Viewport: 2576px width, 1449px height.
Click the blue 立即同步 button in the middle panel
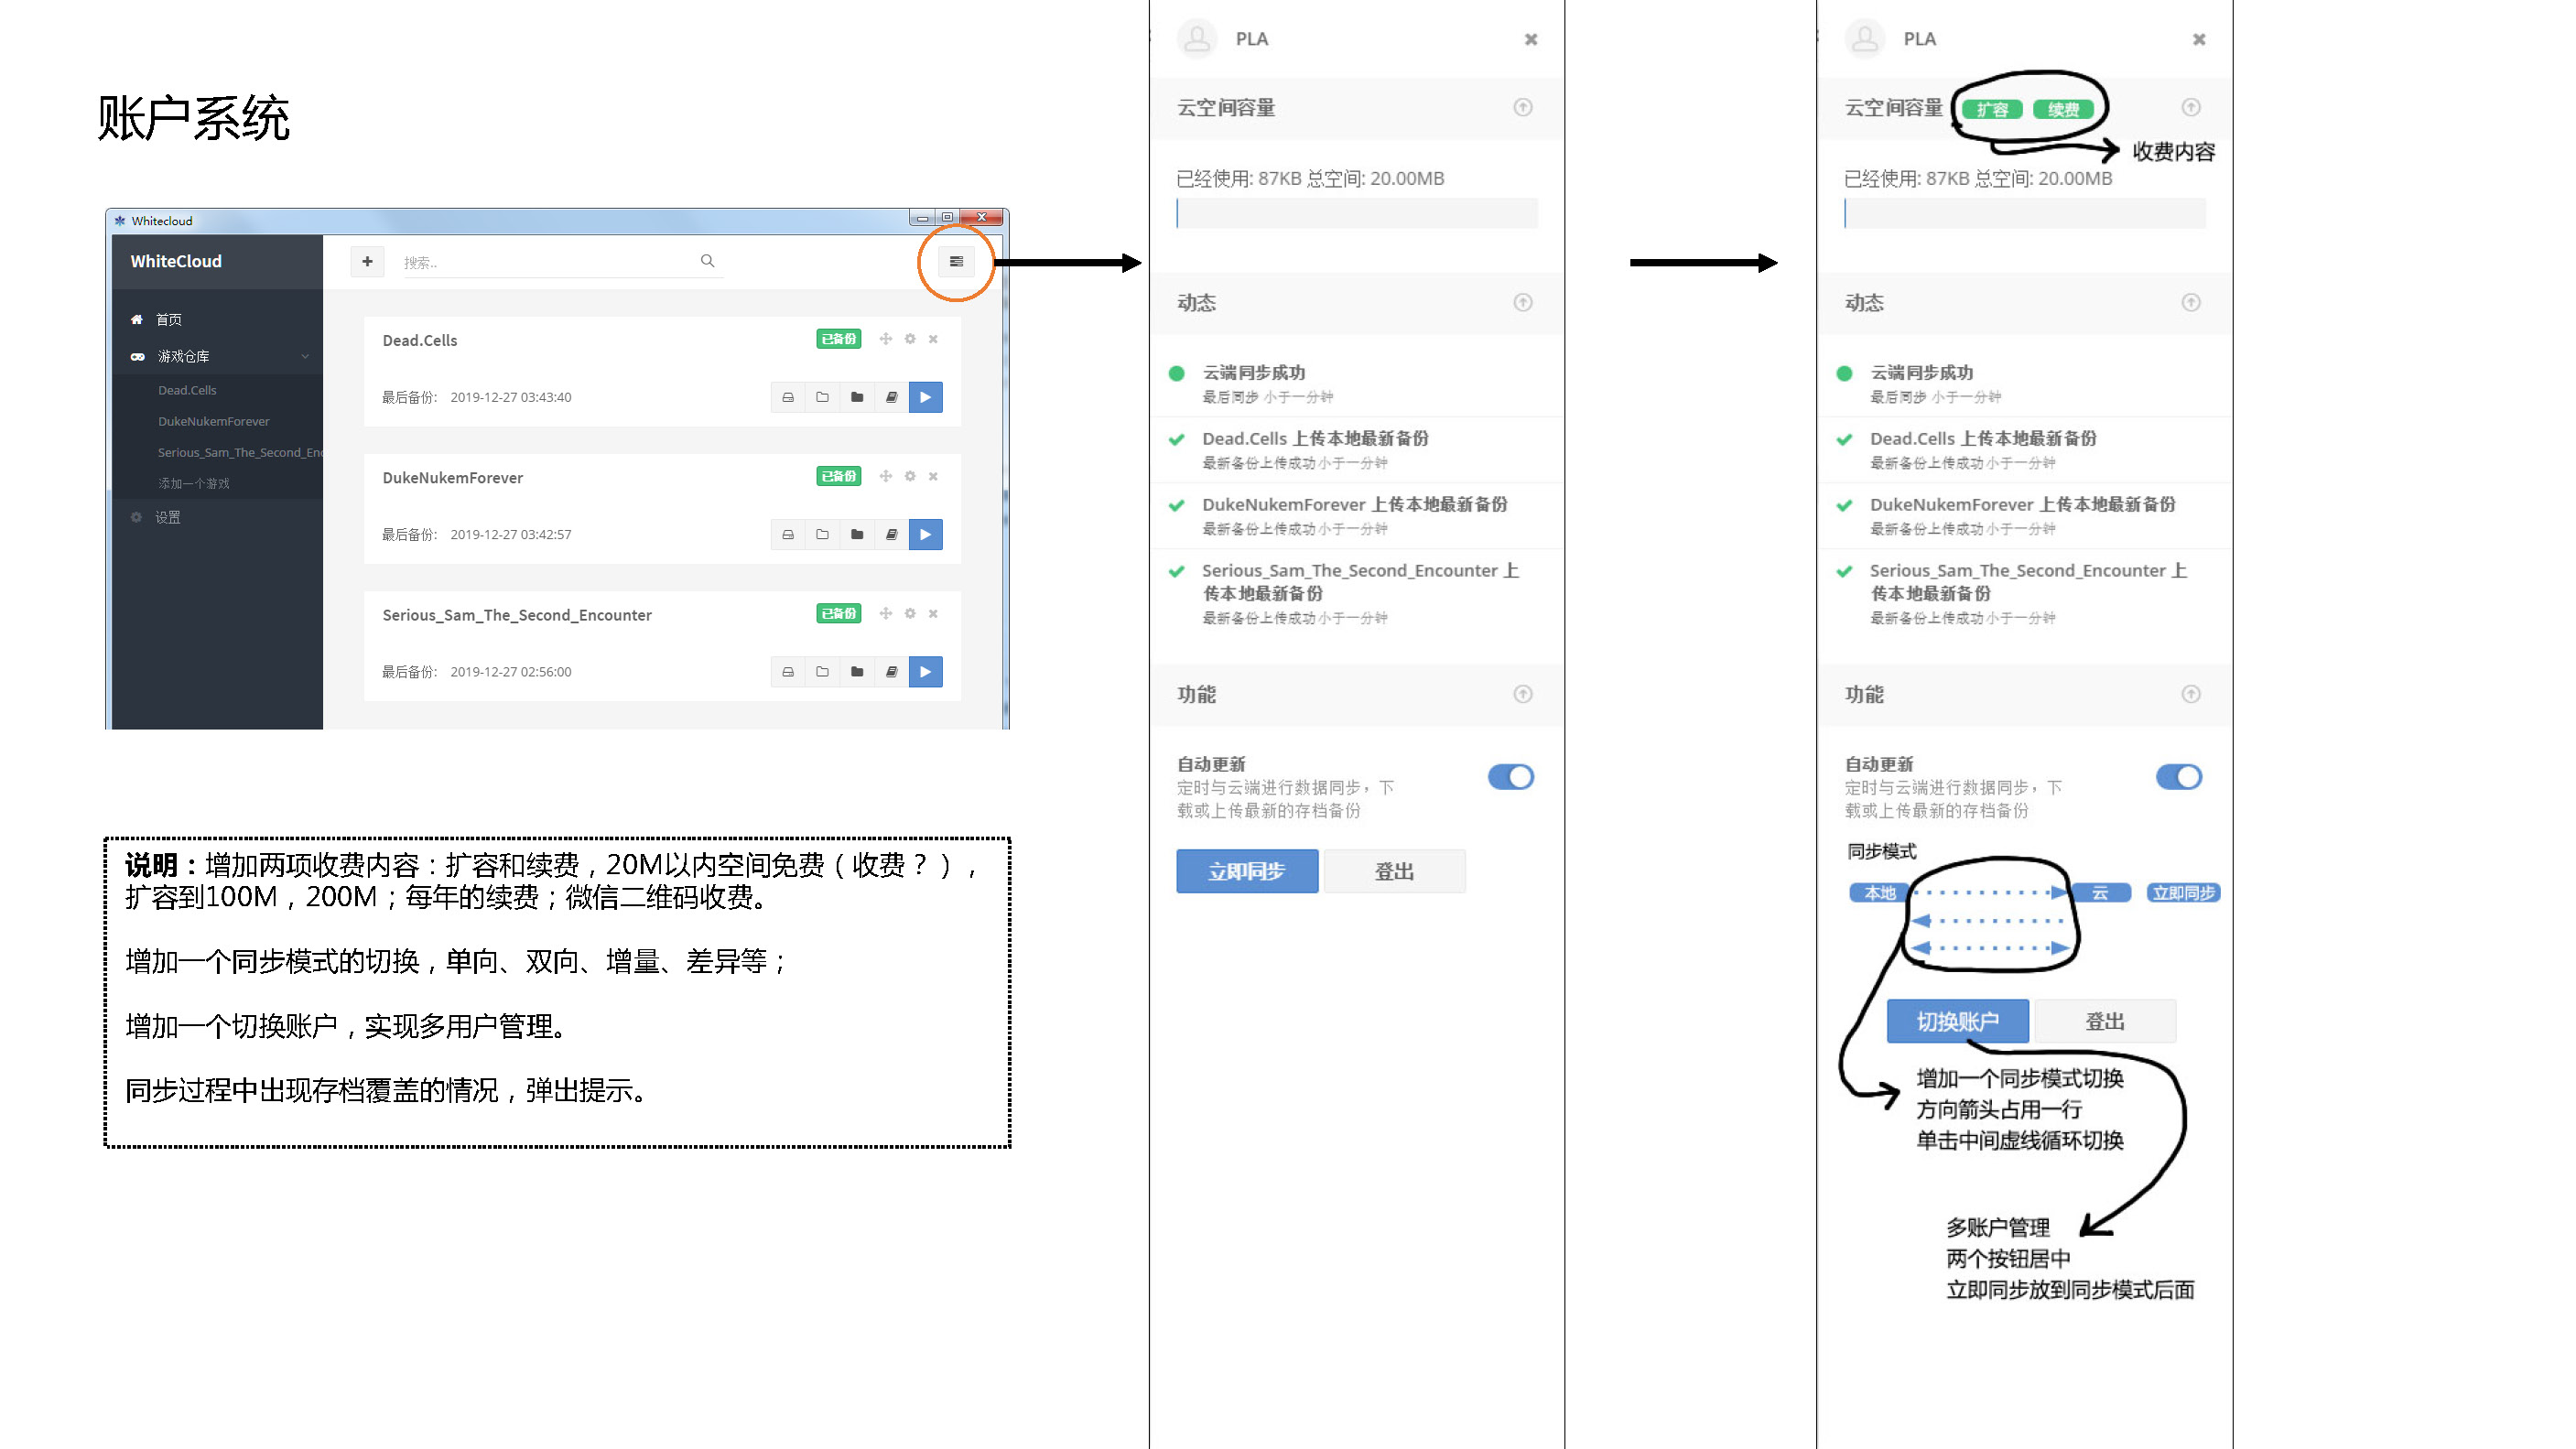tap(1246, 871)
